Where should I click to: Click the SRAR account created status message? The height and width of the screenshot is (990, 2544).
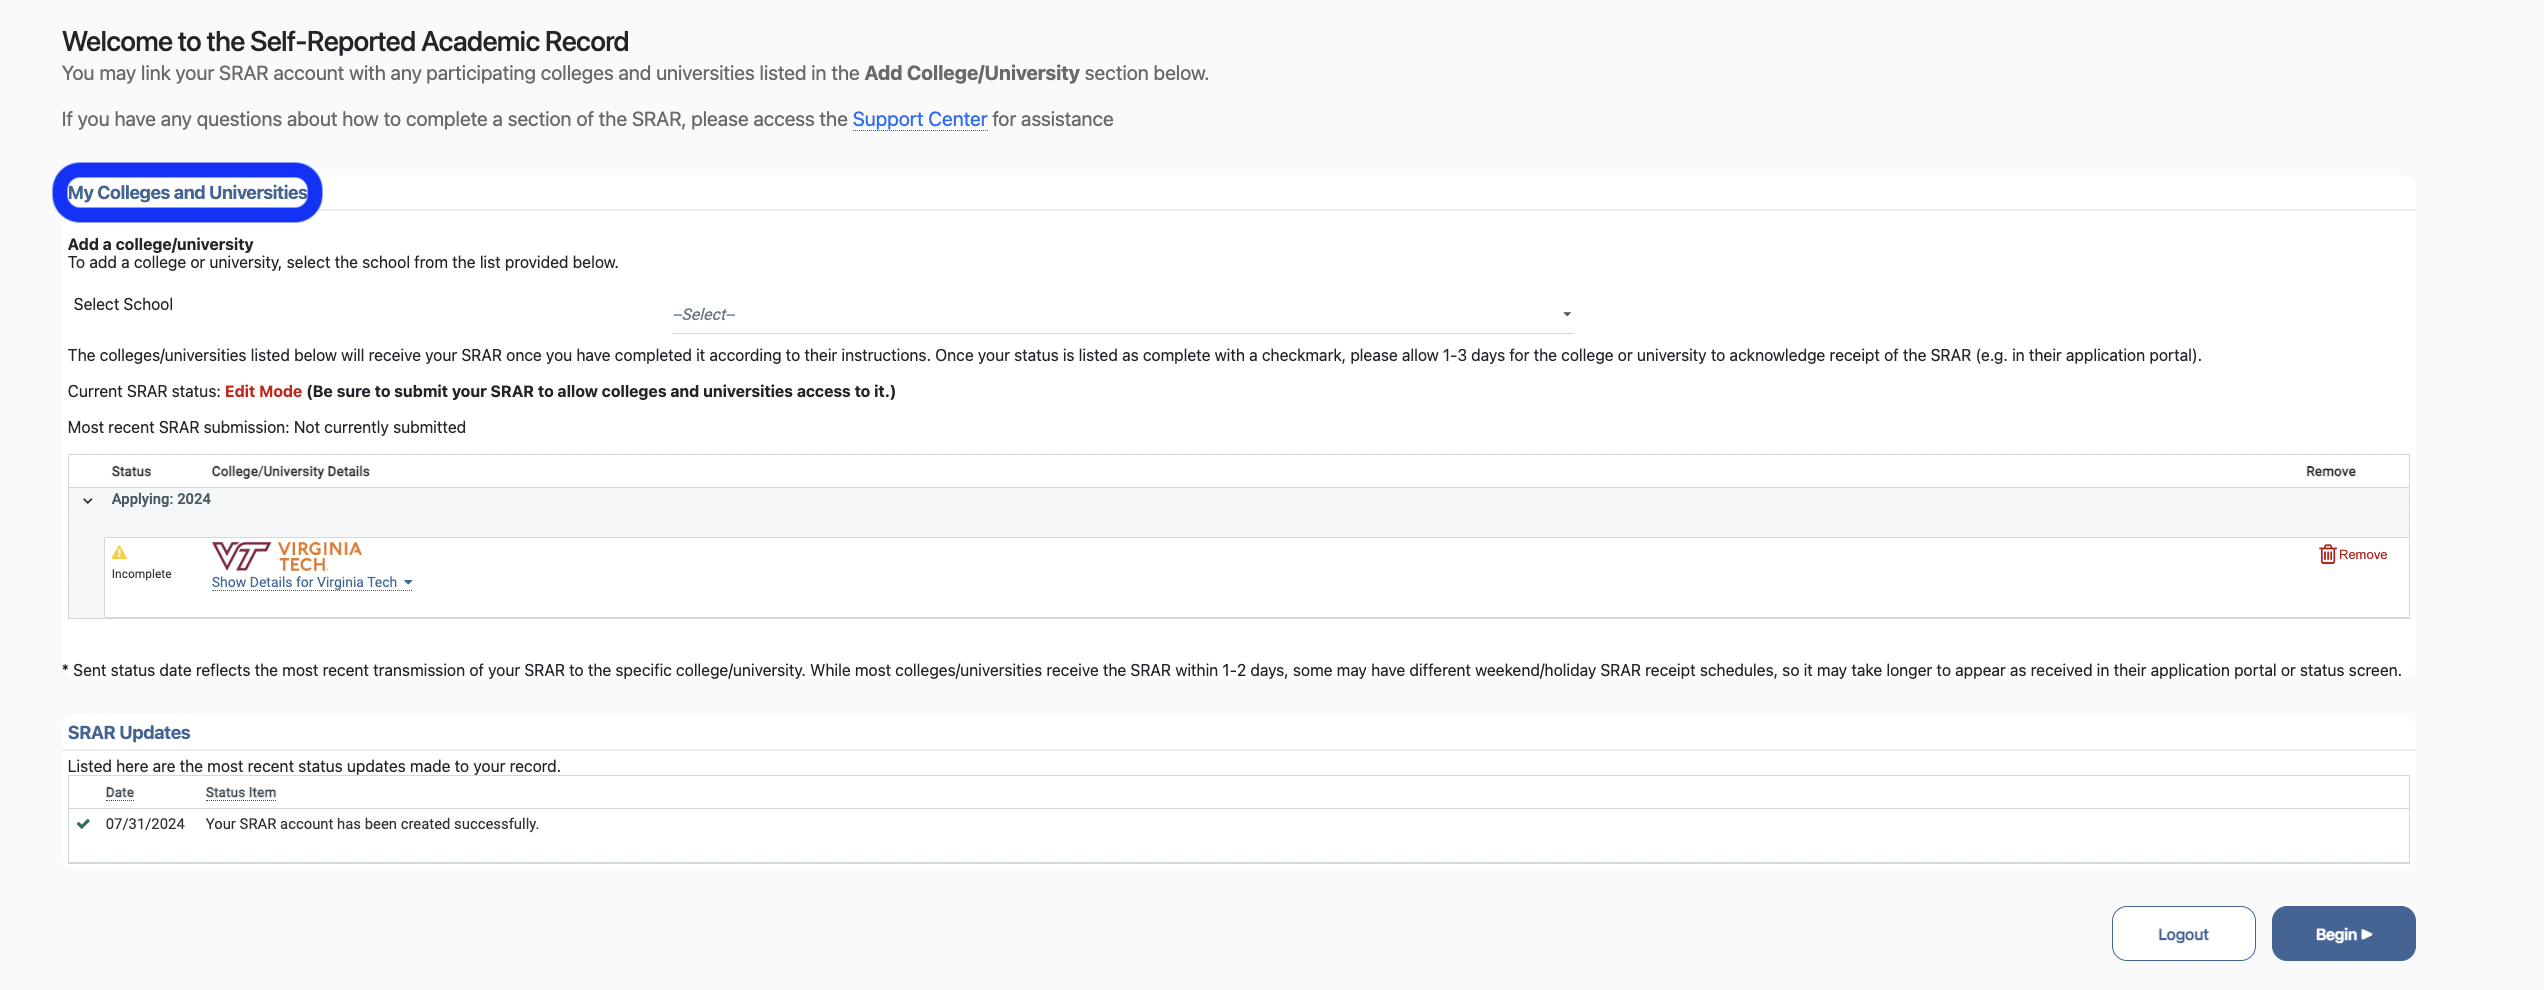click(x=372, y=824)
